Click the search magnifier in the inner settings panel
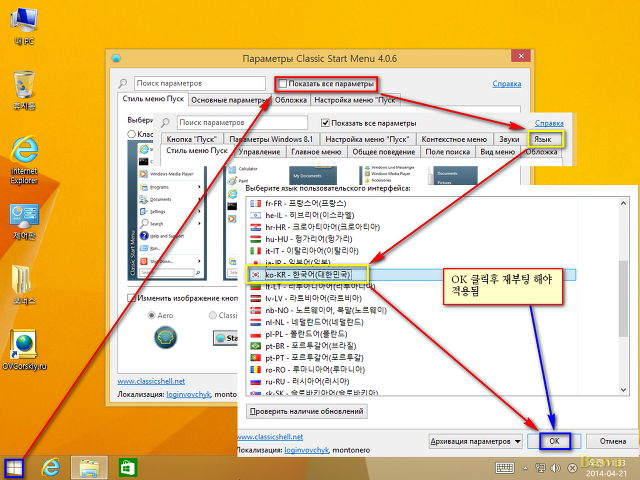The height and width of the screenshot is (480, 640). 165,122
